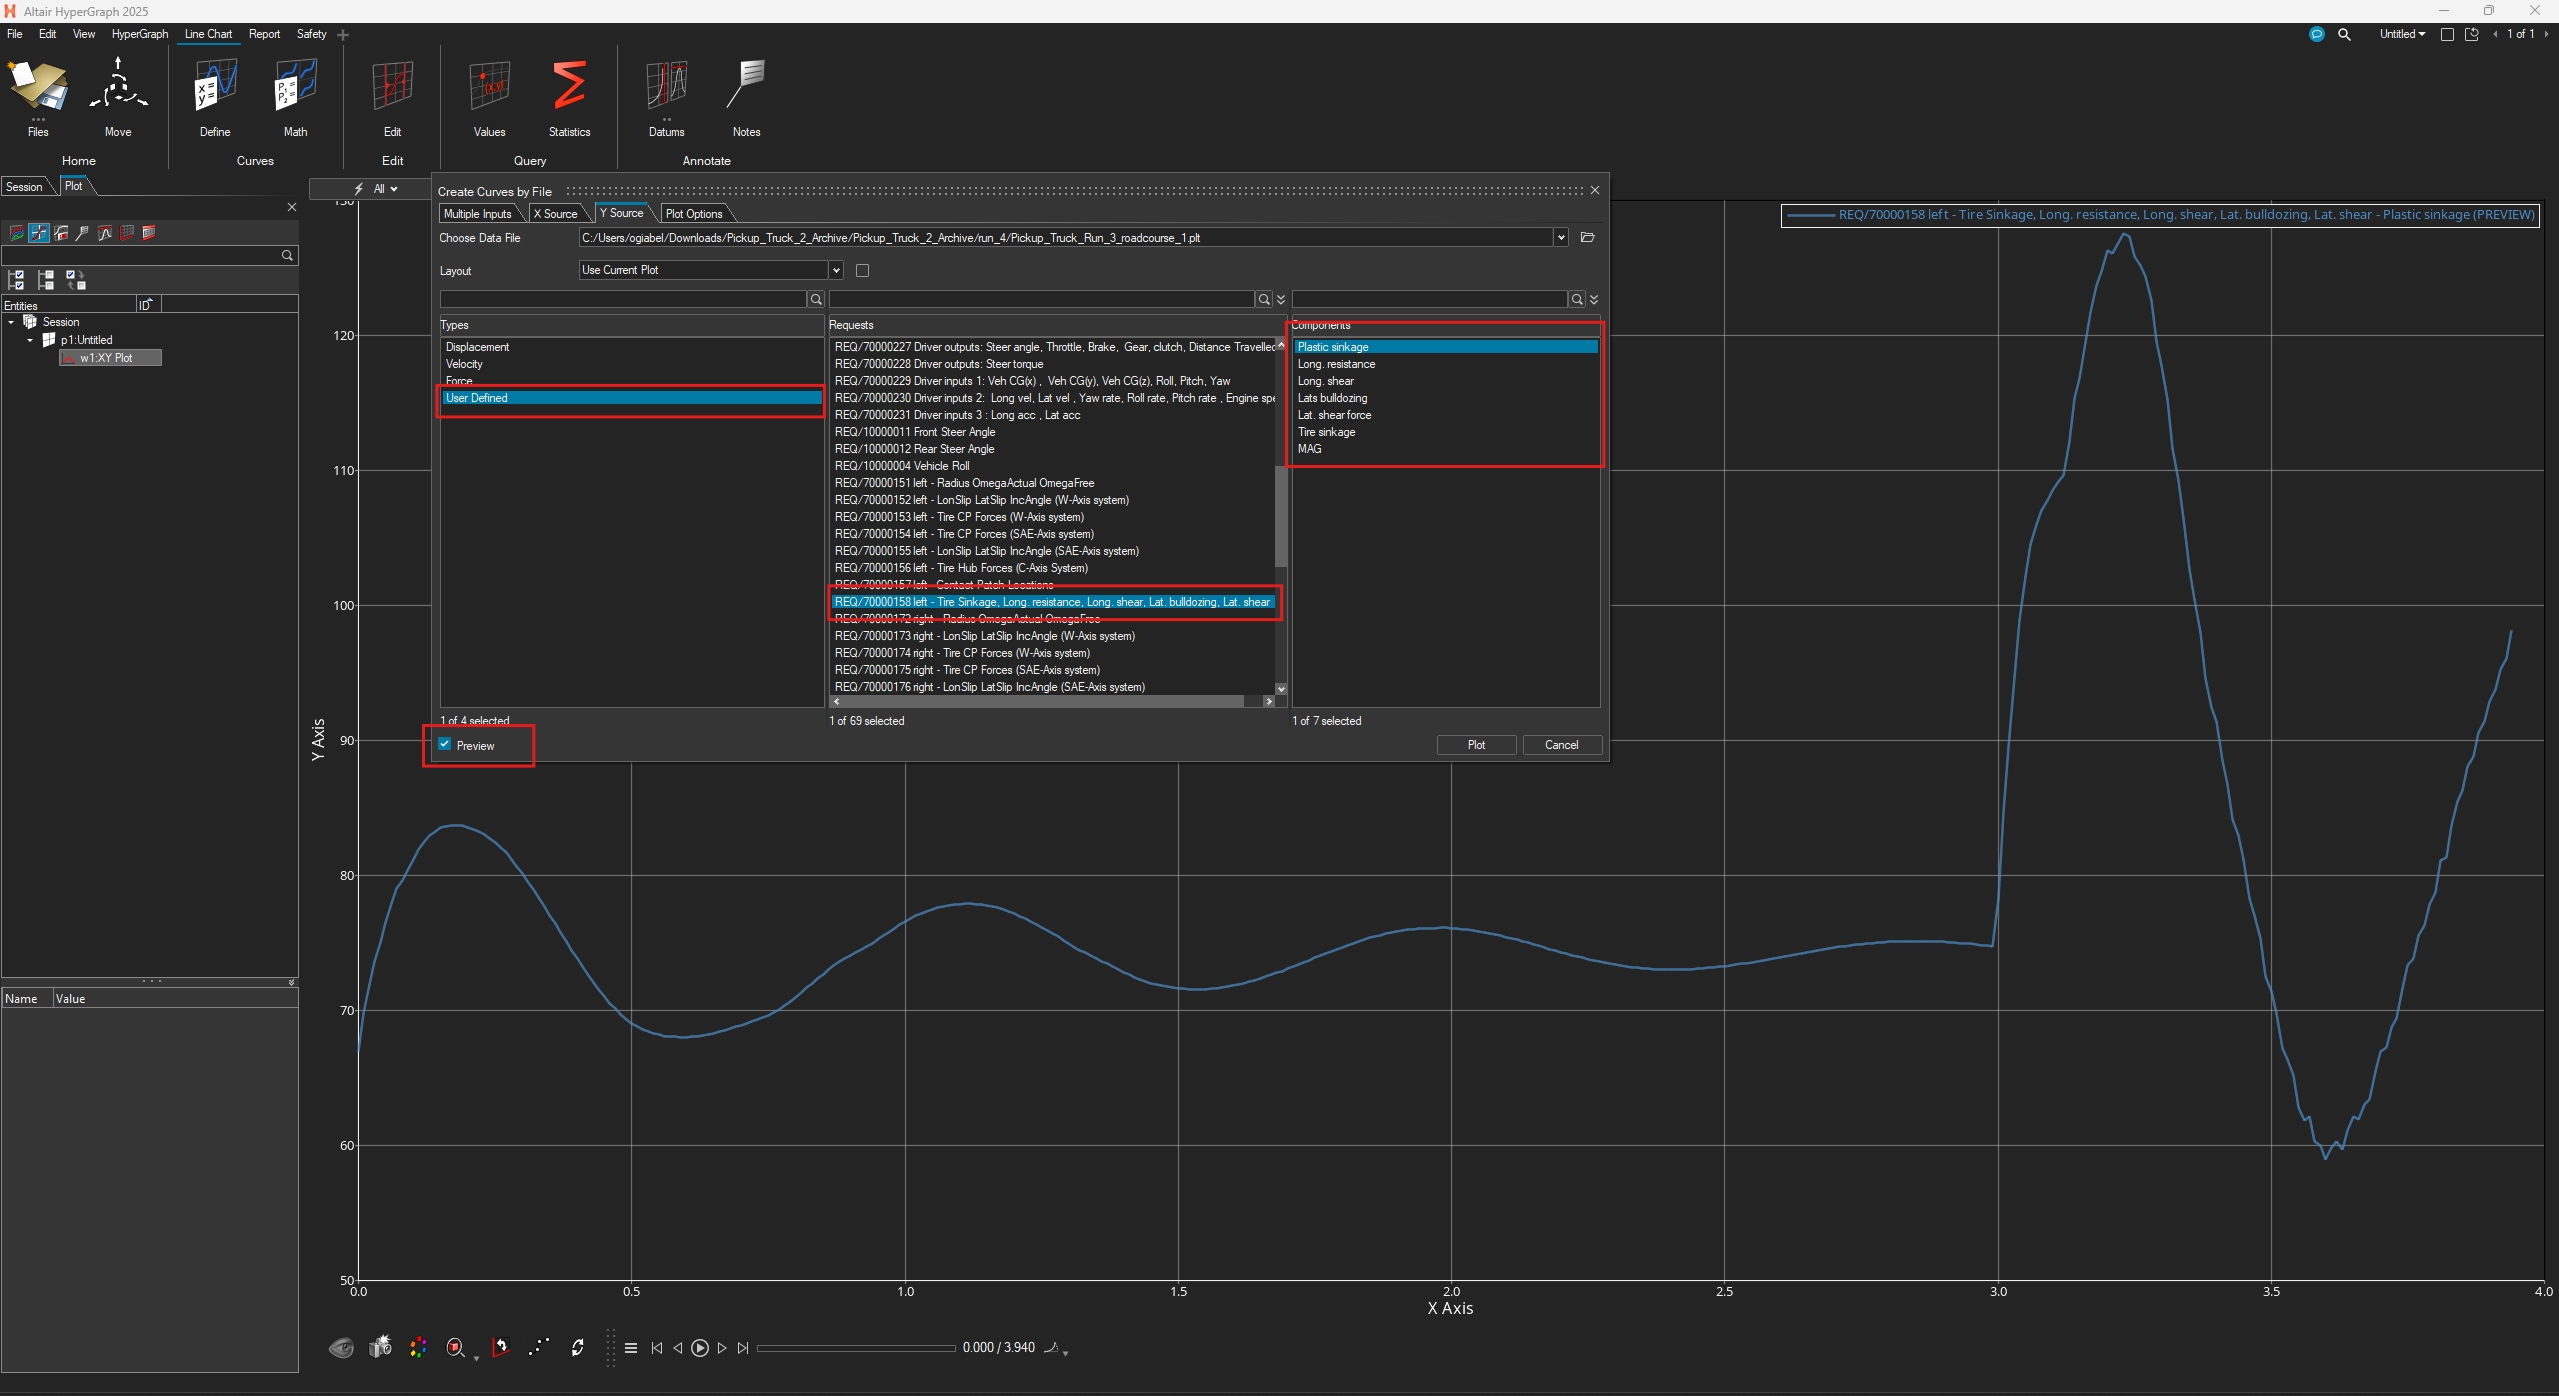Image resolution: width=2559 pixels, height=1396 pixels.
Task: Click the red grid filter icon in browser
Action: (127, 233)
